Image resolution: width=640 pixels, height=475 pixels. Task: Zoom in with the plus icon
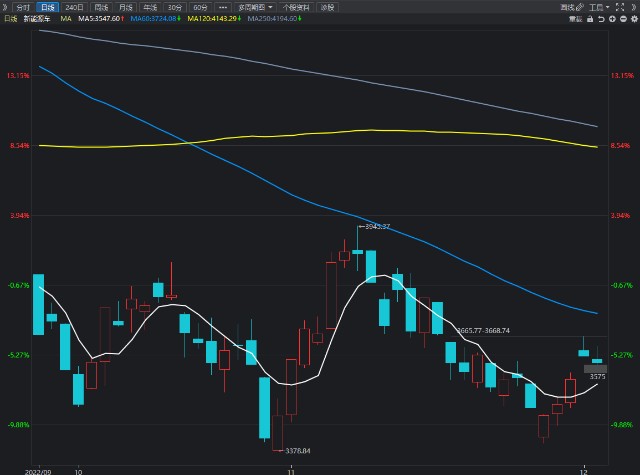point(612,19)
